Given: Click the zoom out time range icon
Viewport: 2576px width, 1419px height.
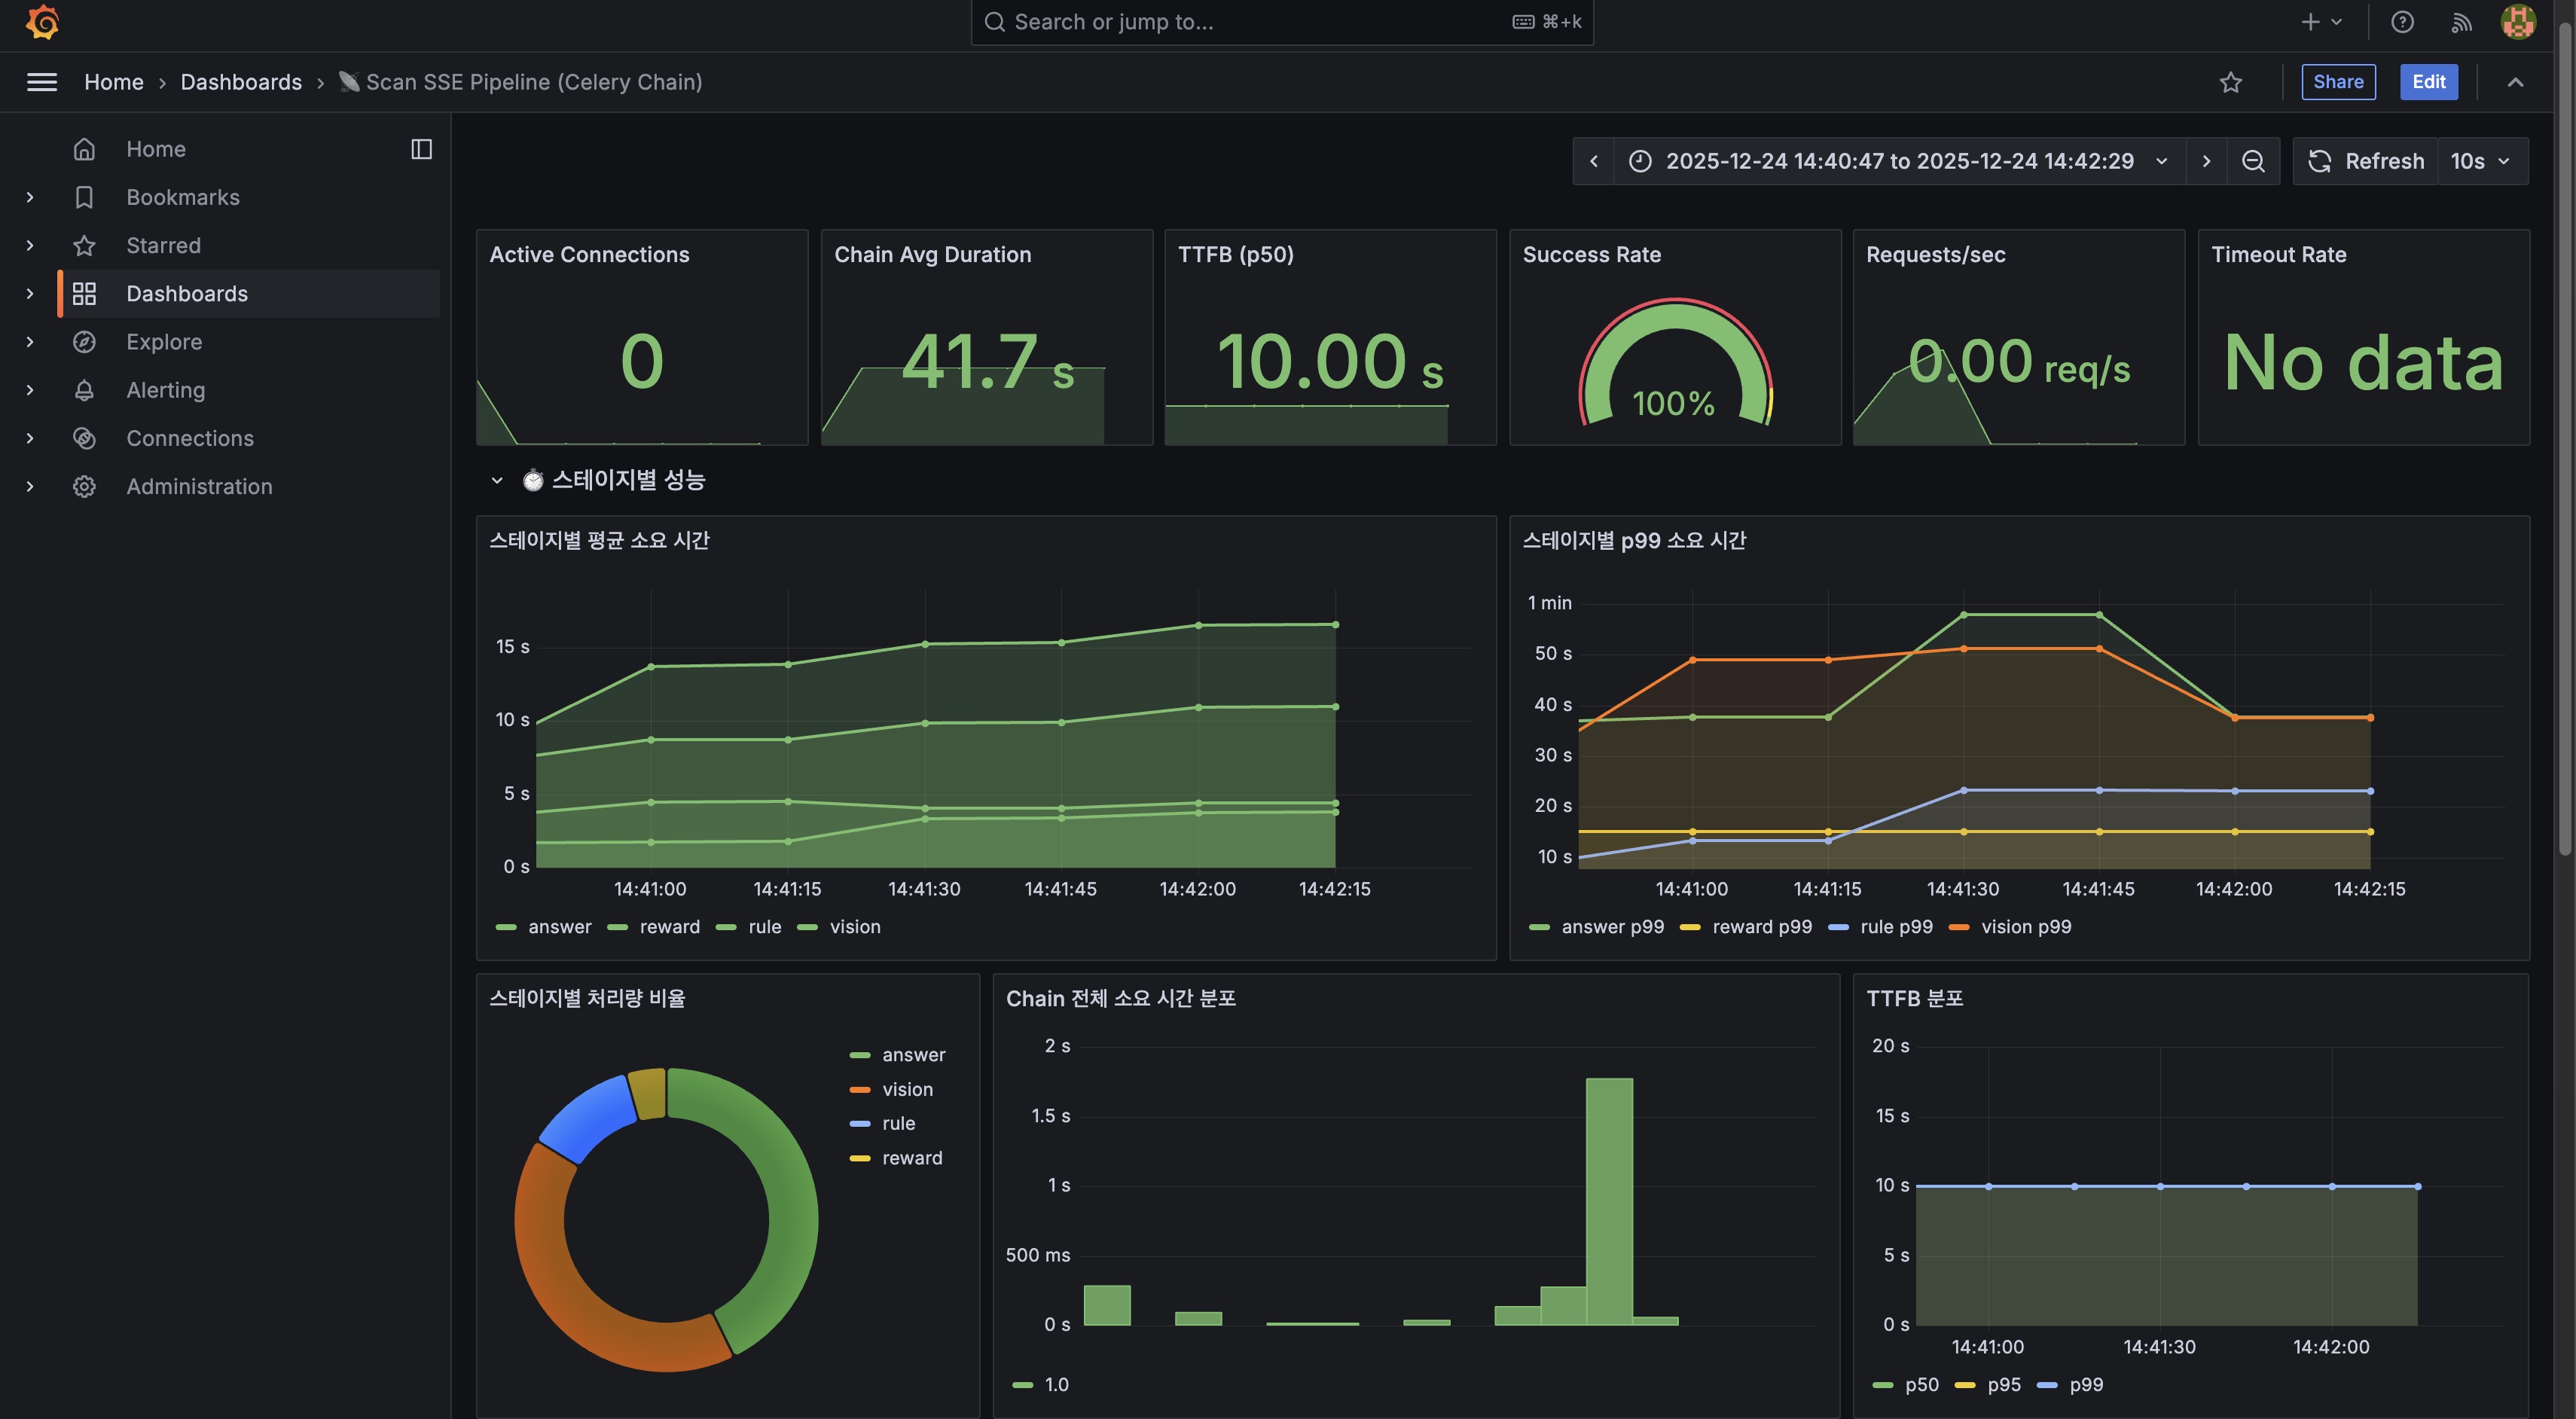Looking at the screenshot, I should (x=2253, y=161).
